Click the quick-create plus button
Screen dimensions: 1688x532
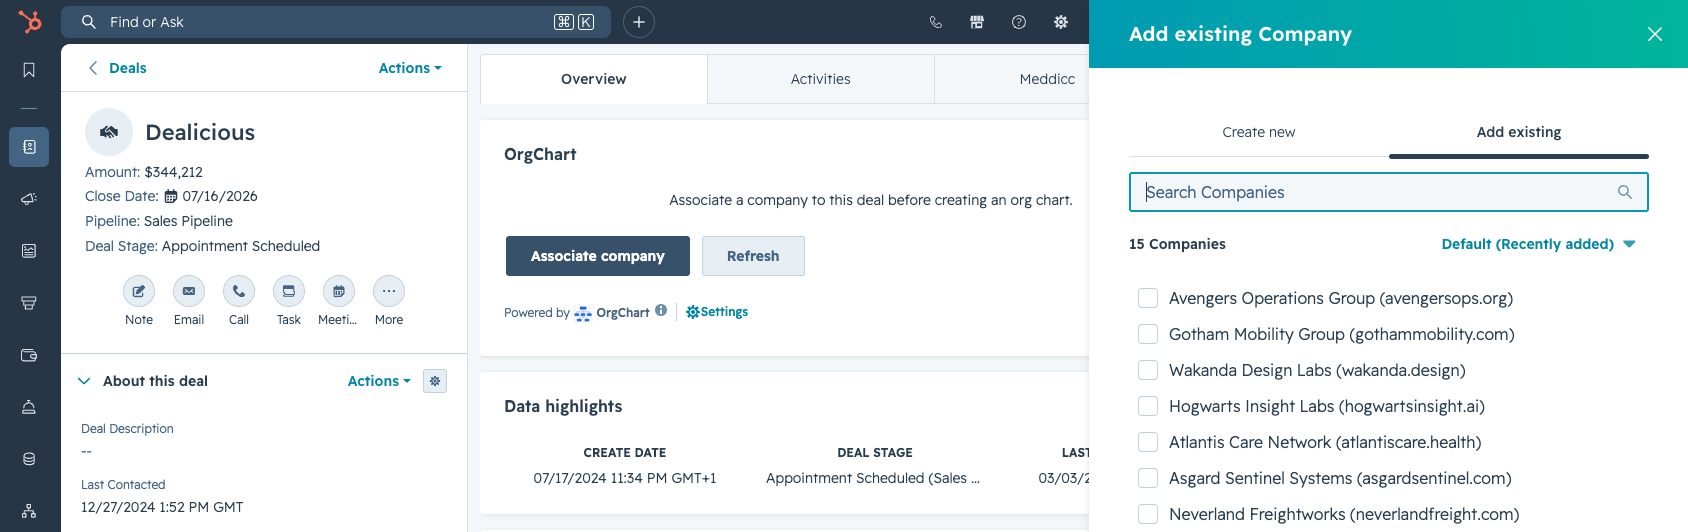(x=639, y=22)
